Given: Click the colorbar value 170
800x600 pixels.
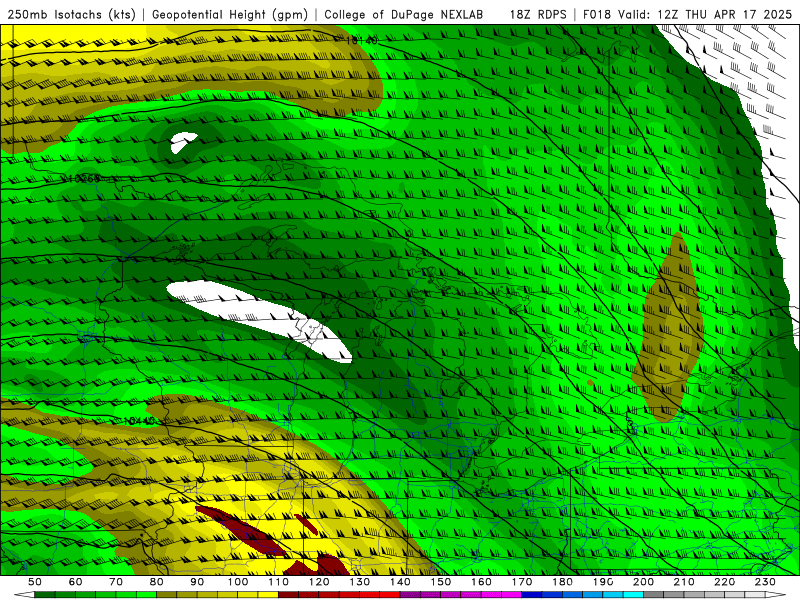Looking at the screenshot, I should [522, 582].
